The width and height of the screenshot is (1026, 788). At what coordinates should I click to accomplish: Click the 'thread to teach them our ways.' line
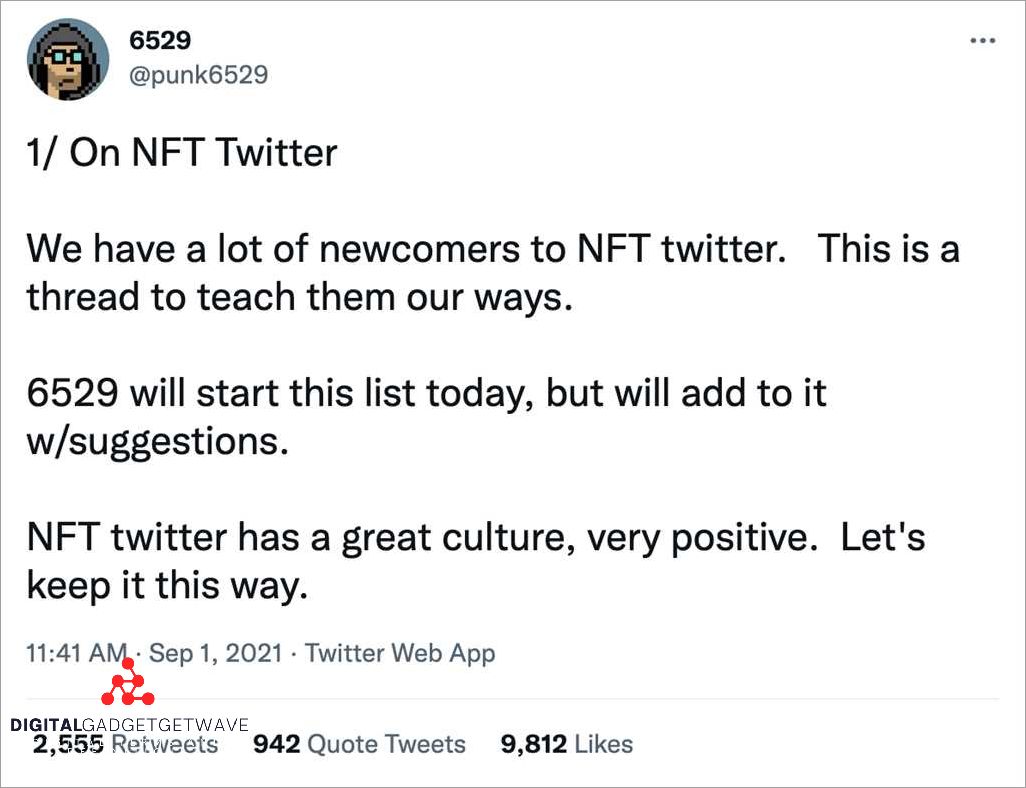pos(299,297)
